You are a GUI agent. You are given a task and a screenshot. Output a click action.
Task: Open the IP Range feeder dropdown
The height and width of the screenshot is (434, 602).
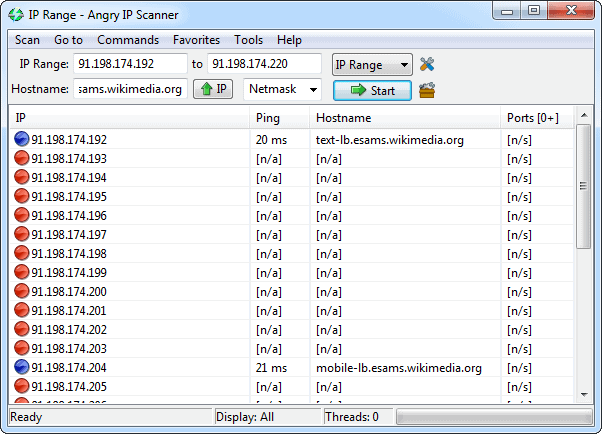(372, 65)
